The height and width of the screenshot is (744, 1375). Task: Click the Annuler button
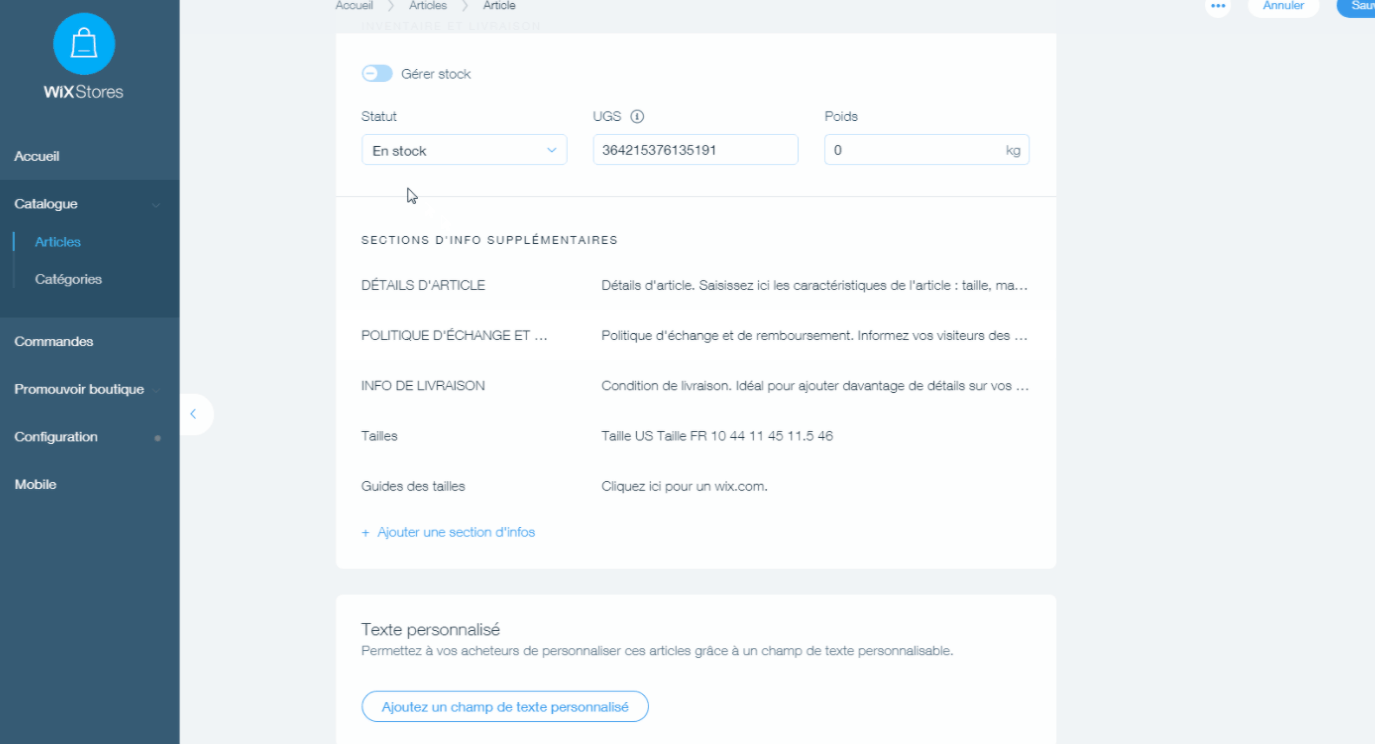pyautogui.click(x=1283, y=6)
